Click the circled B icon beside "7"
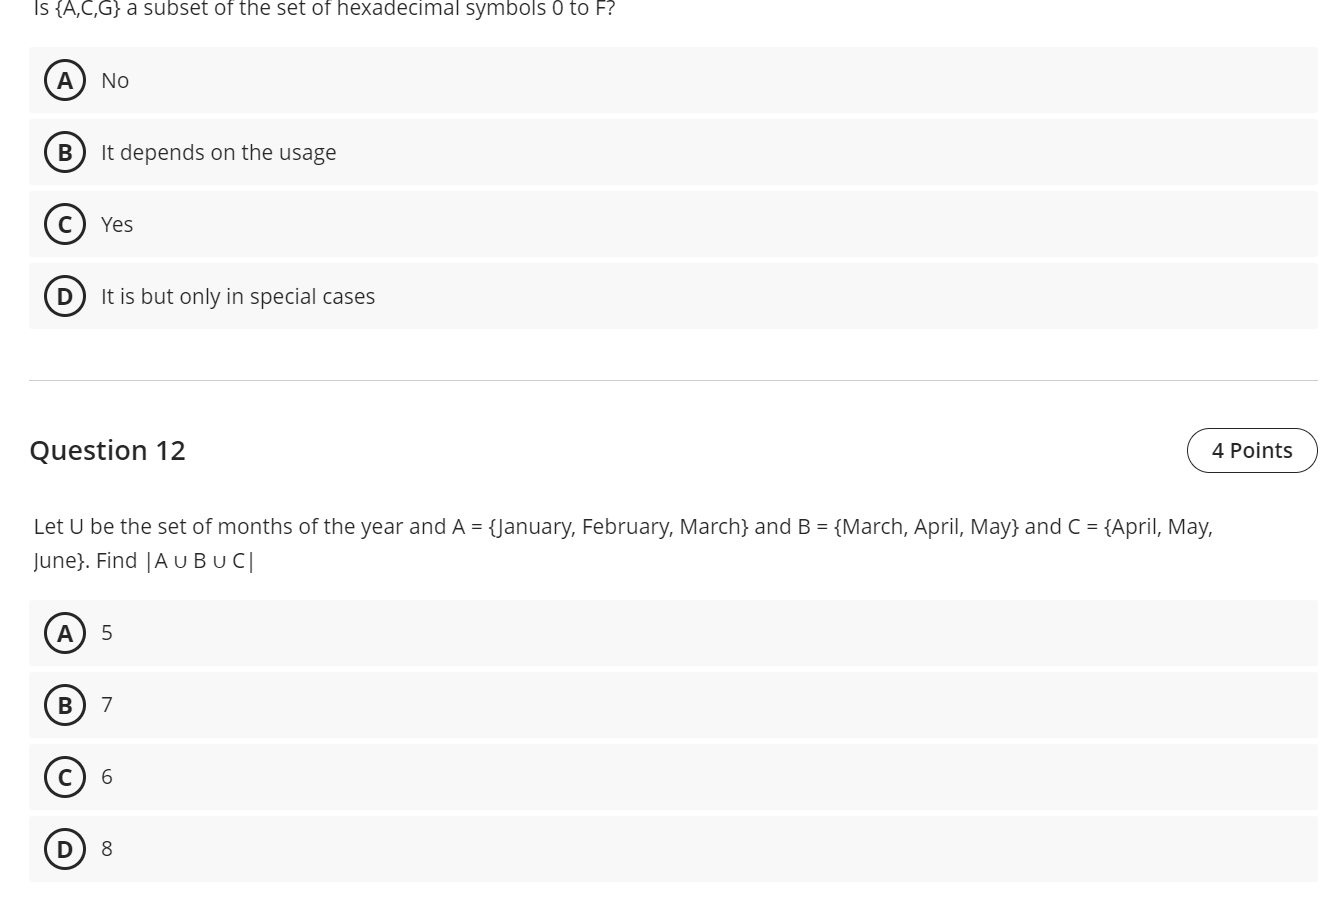Screen dimensions: 1333x907 [x=65, y=704]
